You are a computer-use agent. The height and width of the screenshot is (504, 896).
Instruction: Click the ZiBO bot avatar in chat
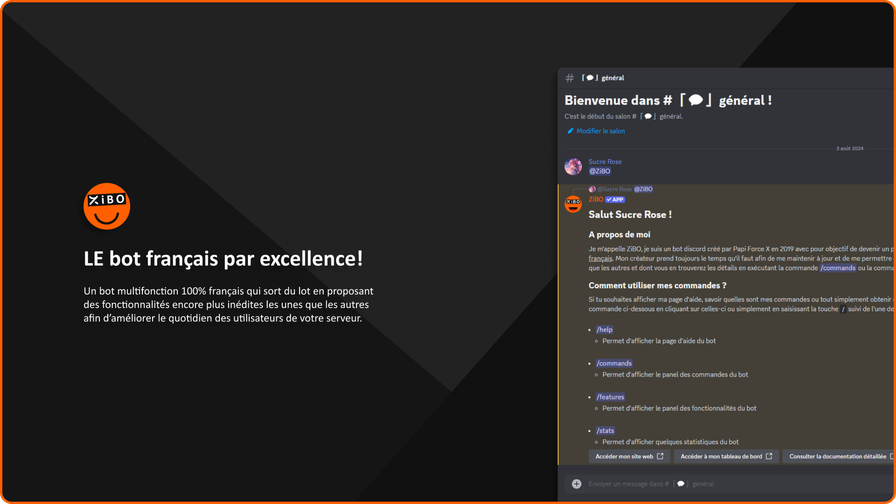[x=573, y=204]
